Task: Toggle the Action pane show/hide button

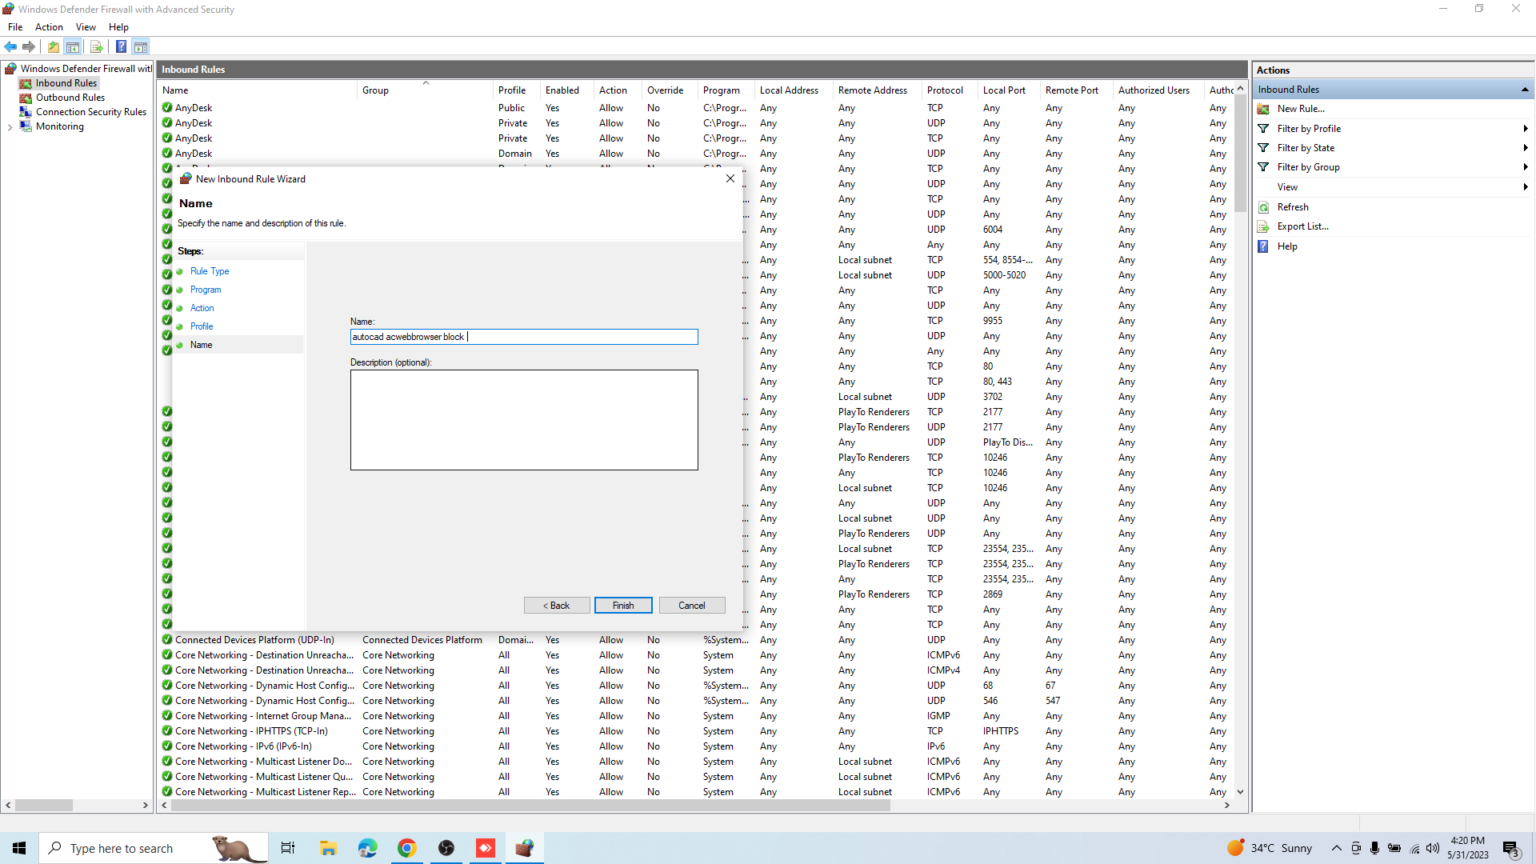Action: click(x=141, y=47)
